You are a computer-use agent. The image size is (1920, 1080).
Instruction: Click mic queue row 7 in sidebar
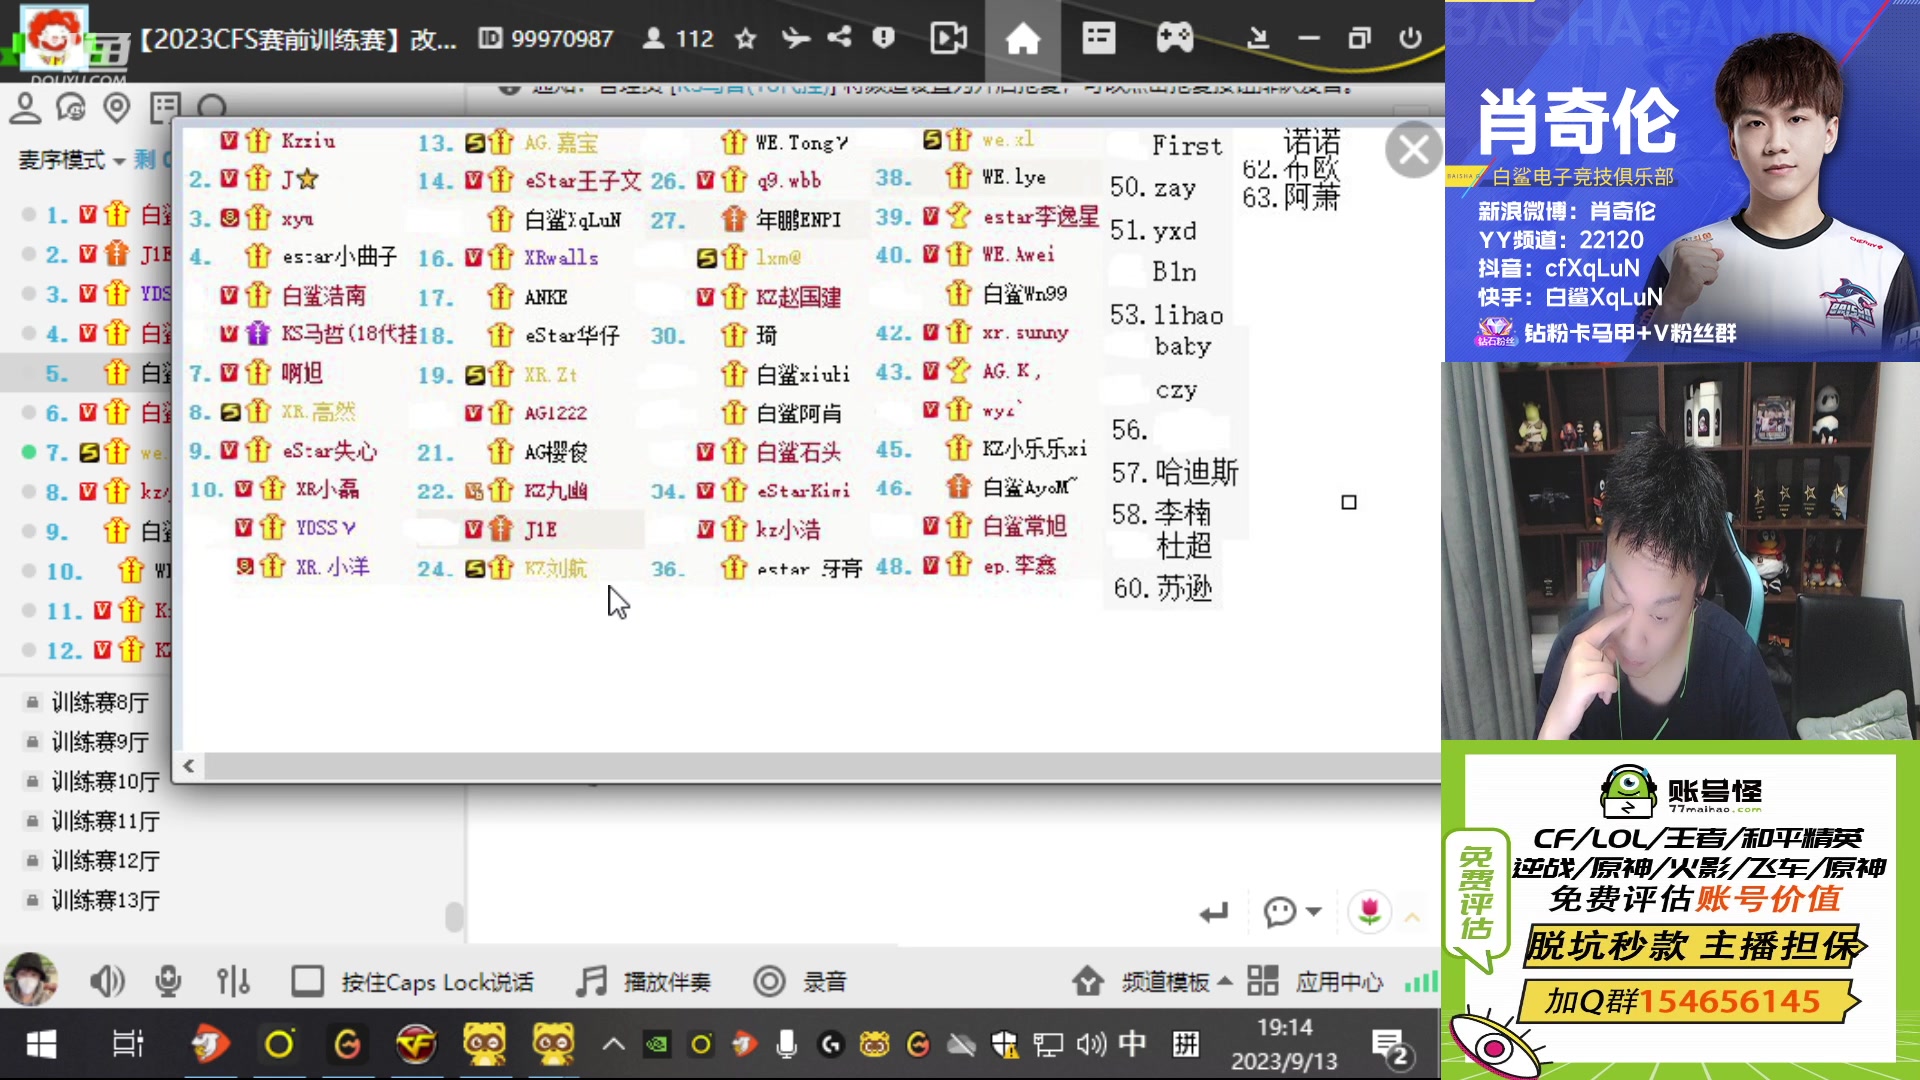pyautogui.click(x=95, y=452)
